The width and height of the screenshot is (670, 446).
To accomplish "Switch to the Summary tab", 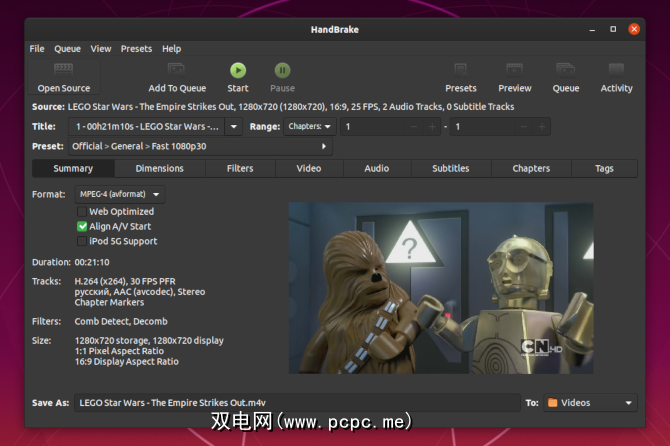I will pos(73,168).
